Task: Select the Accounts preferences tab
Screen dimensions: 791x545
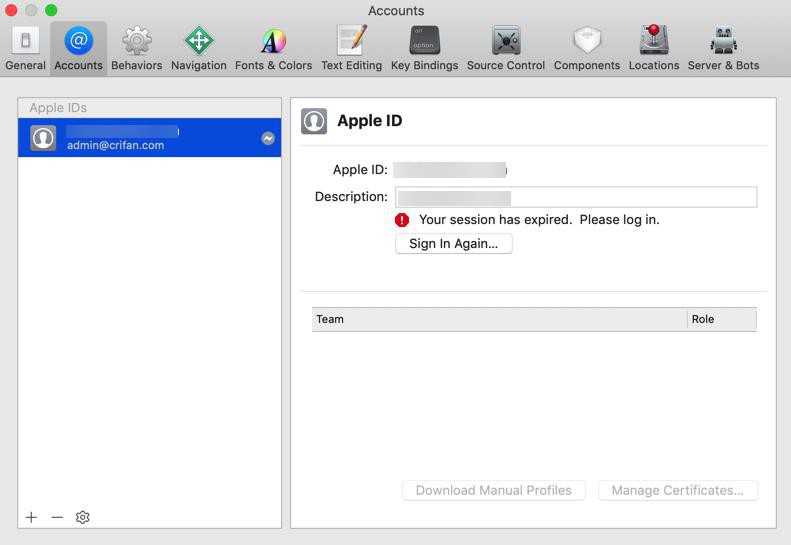Action: [x=78, y=49]
